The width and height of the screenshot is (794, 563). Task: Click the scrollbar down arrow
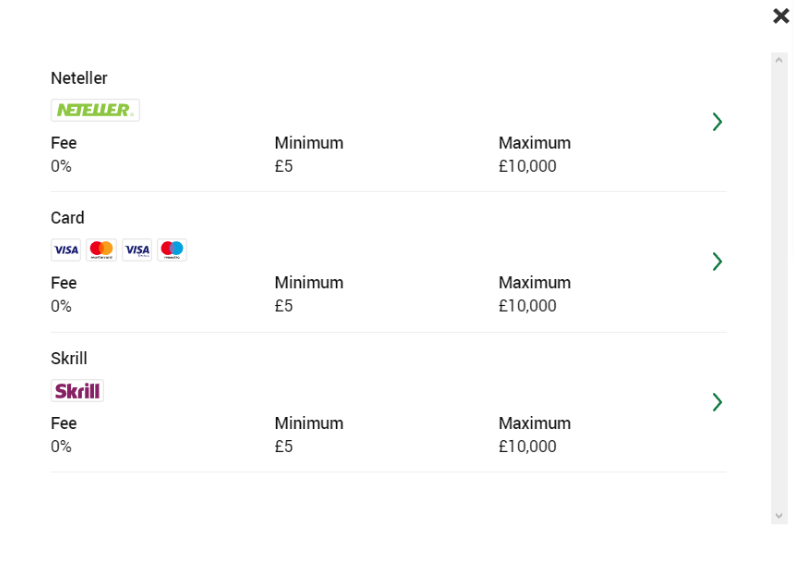pos(779,515)
